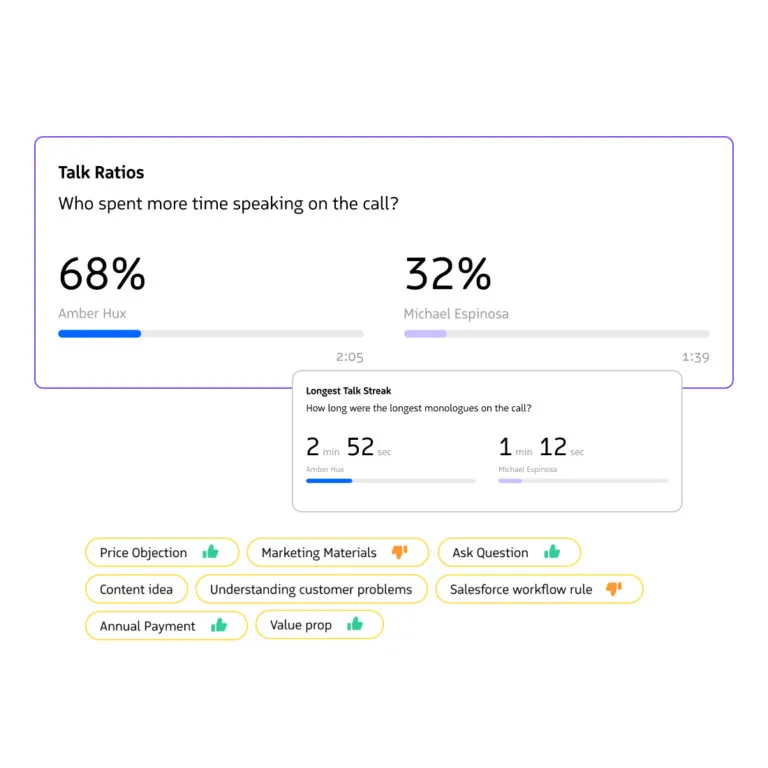Select the Content idea tag

coord(136,589)
